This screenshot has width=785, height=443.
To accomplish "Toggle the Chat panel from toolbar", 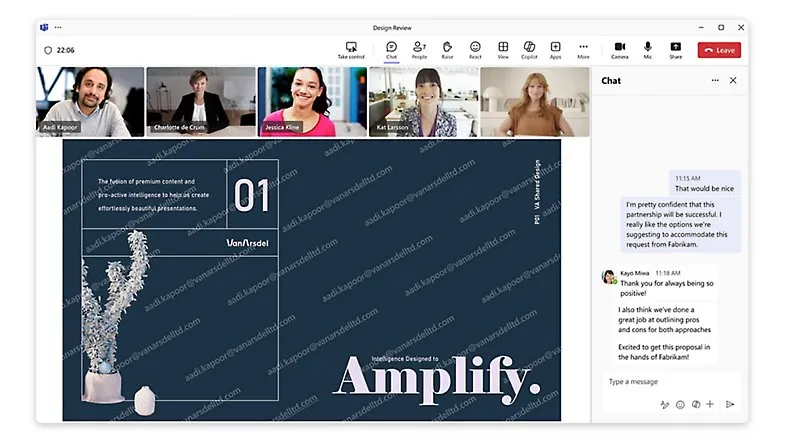I will coord(391,49).
